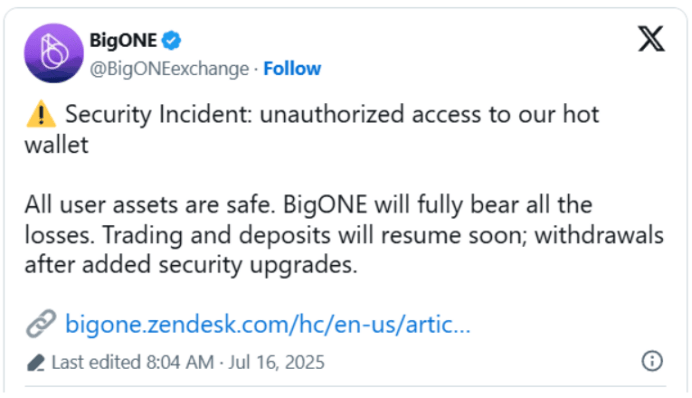The height and width of the screenshot is (398, 692).
Task: Click the word 'withdrawals' in the tweet
Action: [599, 235]
